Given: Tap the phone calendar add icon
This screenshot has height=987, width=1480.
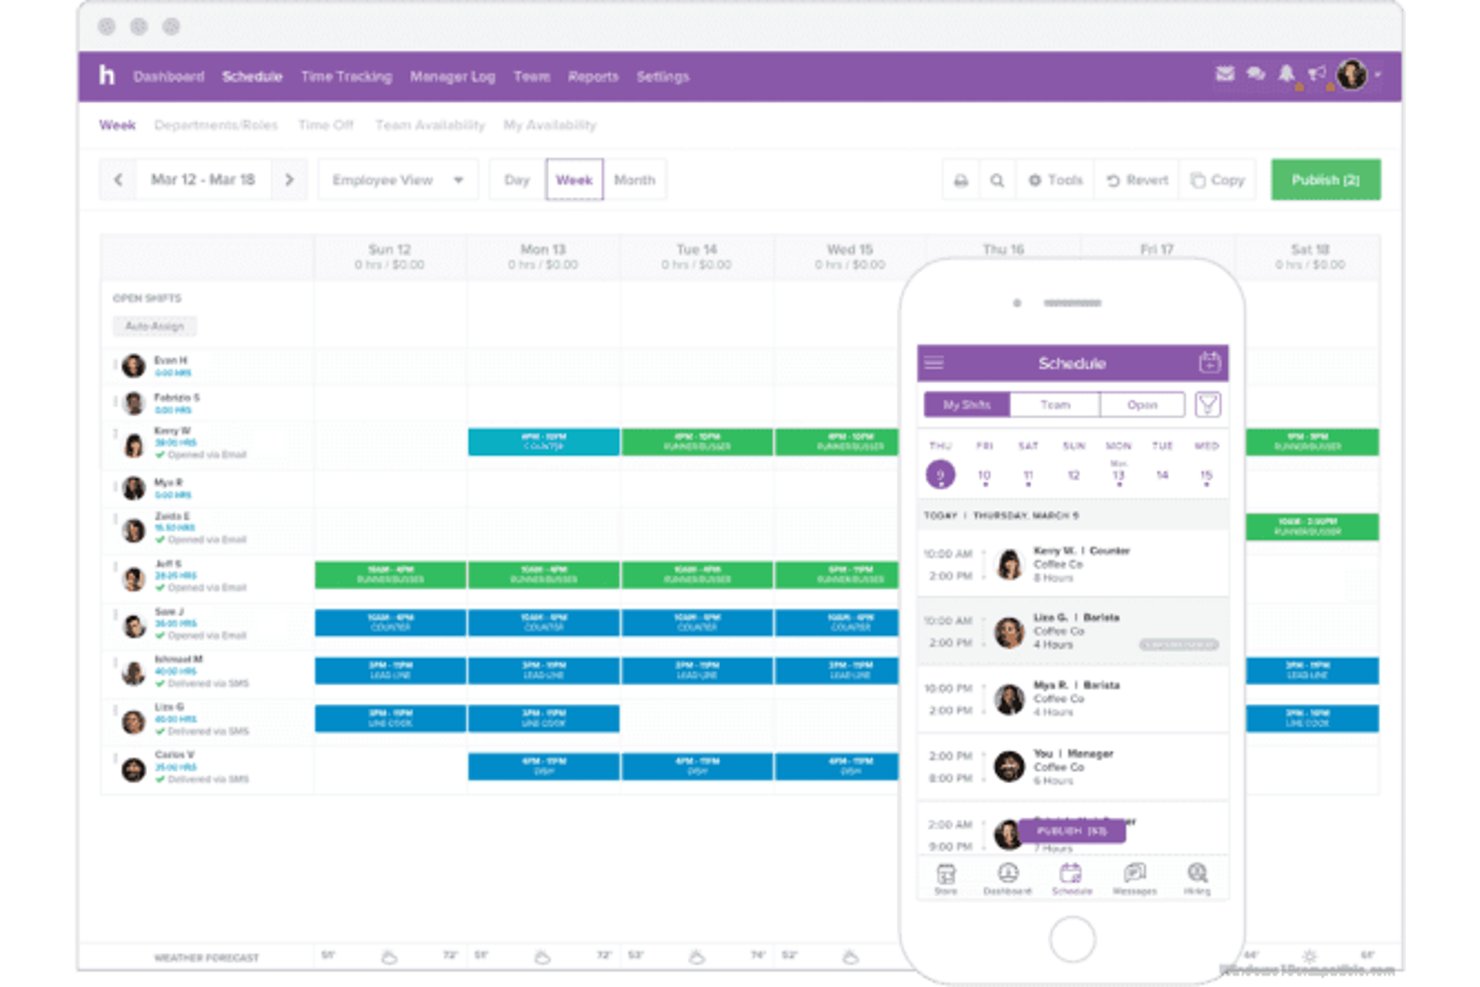Looking at the screenshot, I should coord(1209,362).
